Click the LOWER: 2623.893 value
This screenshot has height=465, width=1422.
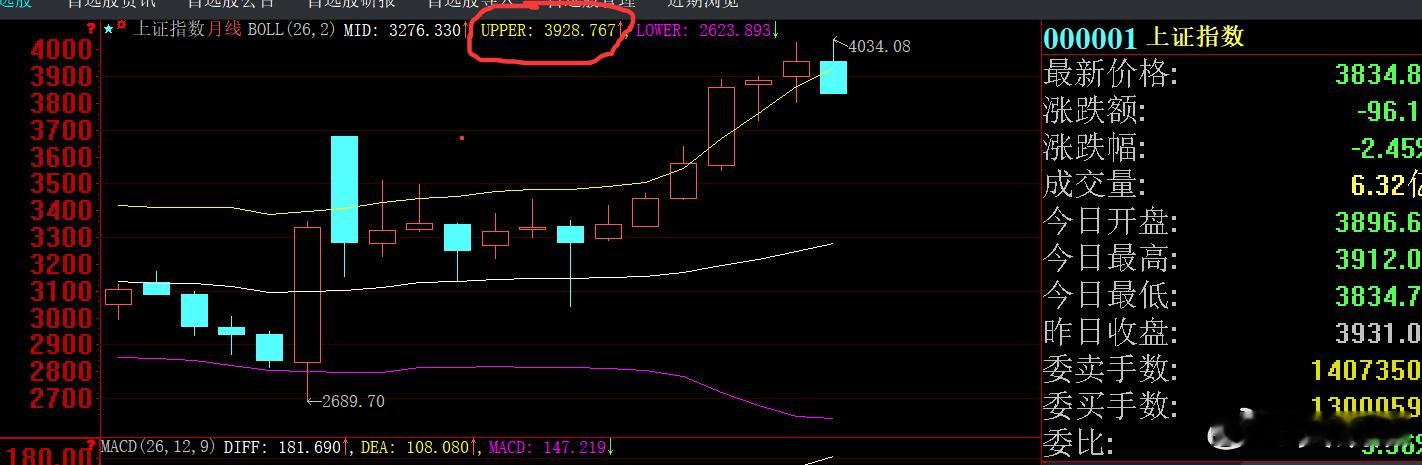(x=703, y=30)
